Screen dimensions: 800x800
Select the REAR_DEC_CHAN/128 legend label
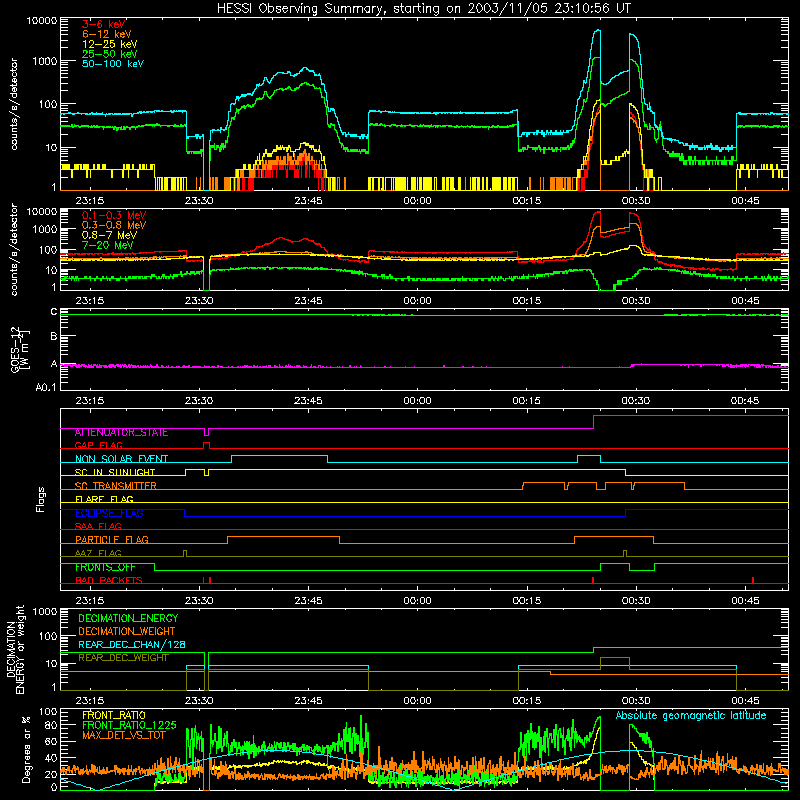[x=132, y=645]
